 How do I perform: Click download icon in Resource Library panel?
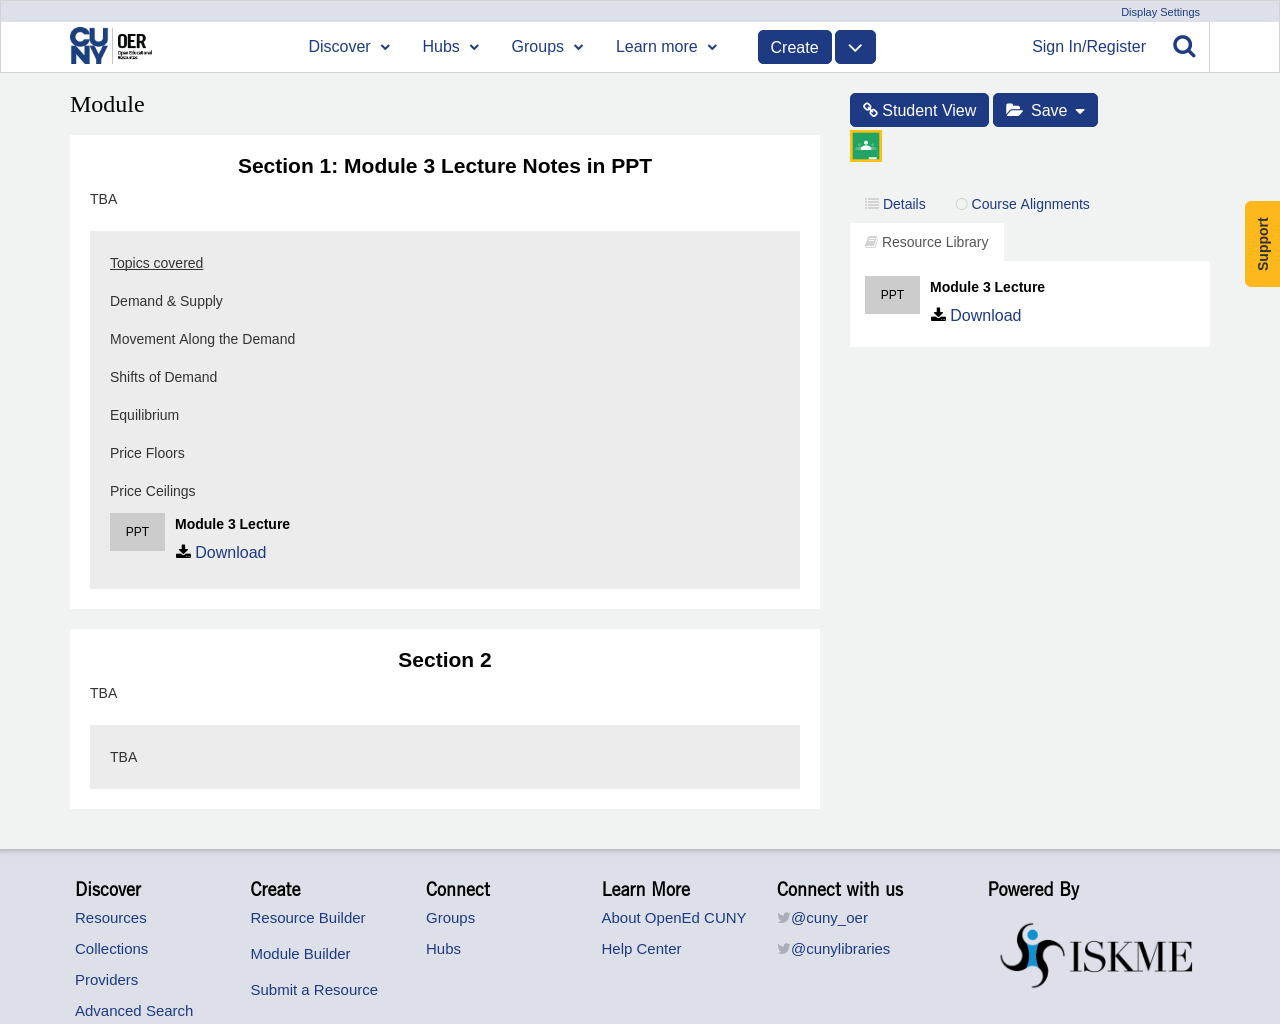coord(938,314)
